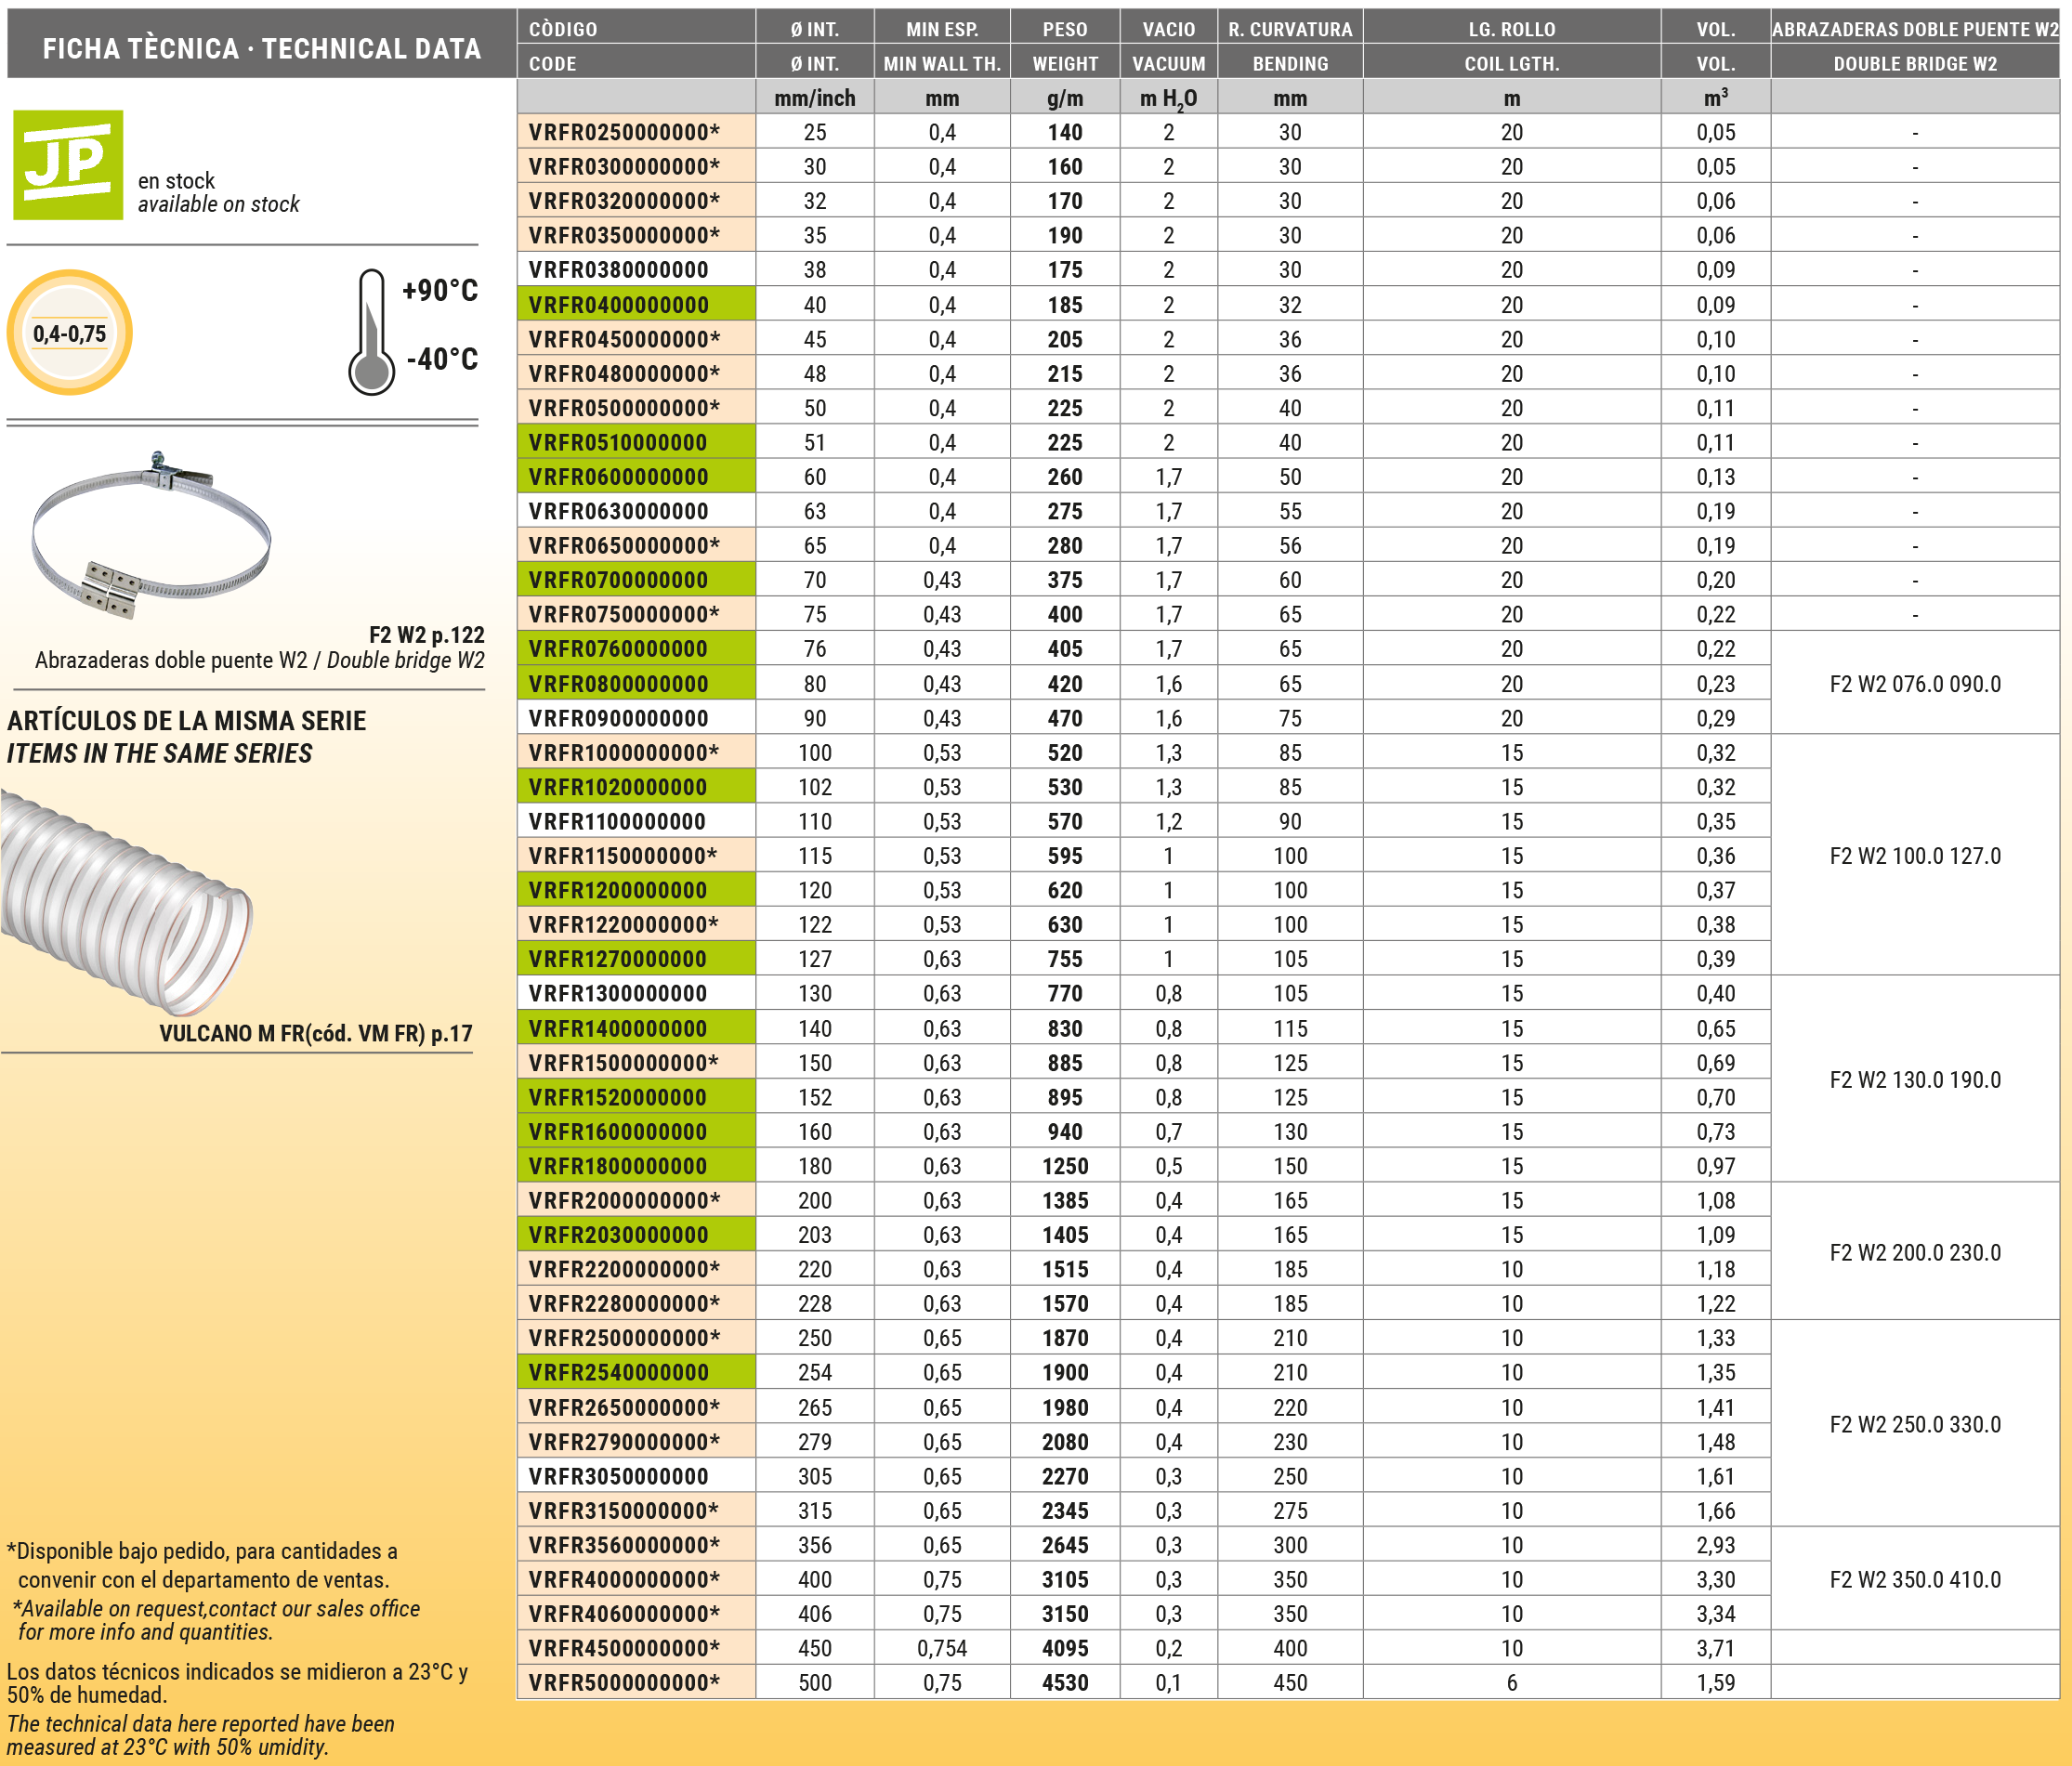Click the +90°C temperature label
The width and height of the screenshot is (2072, 1766).
440,291
